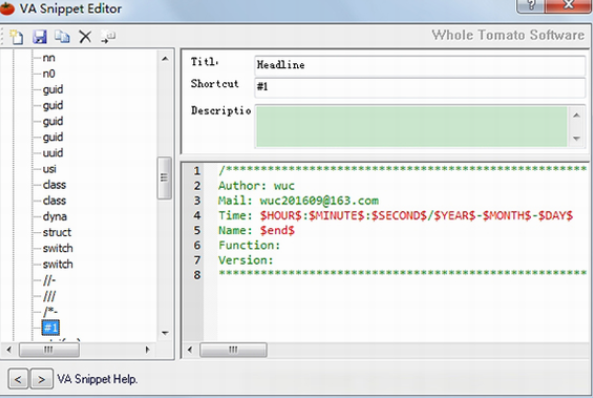Click the Copy snippet toolbar icon
The height and width of the screenshot is (398, 593).
[x=62, y=37]
